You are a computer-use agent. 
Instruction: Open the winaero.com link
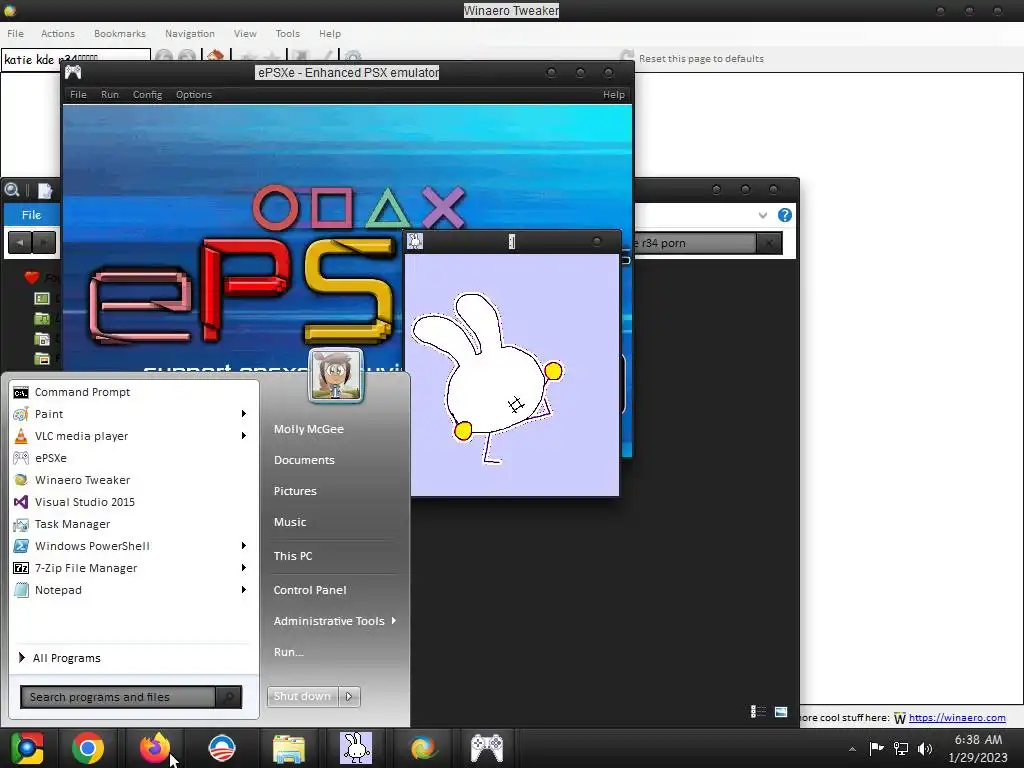(957, 718)
